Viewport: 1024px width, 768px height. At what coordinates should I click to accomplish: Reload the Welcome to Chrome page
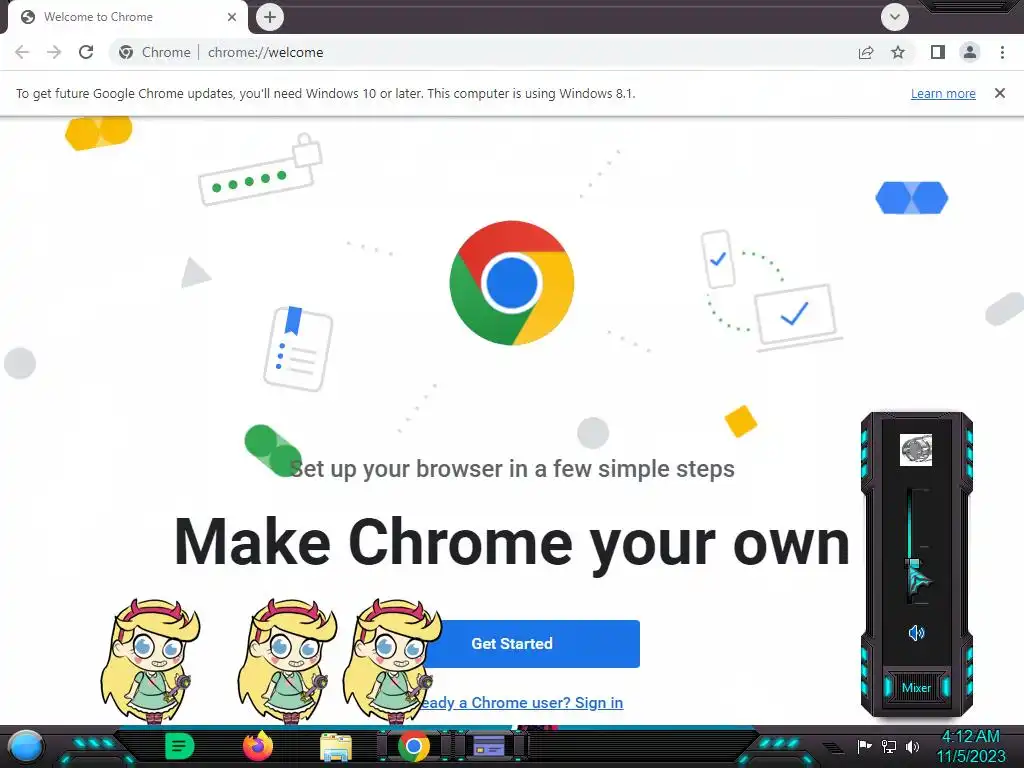point(86,52)
